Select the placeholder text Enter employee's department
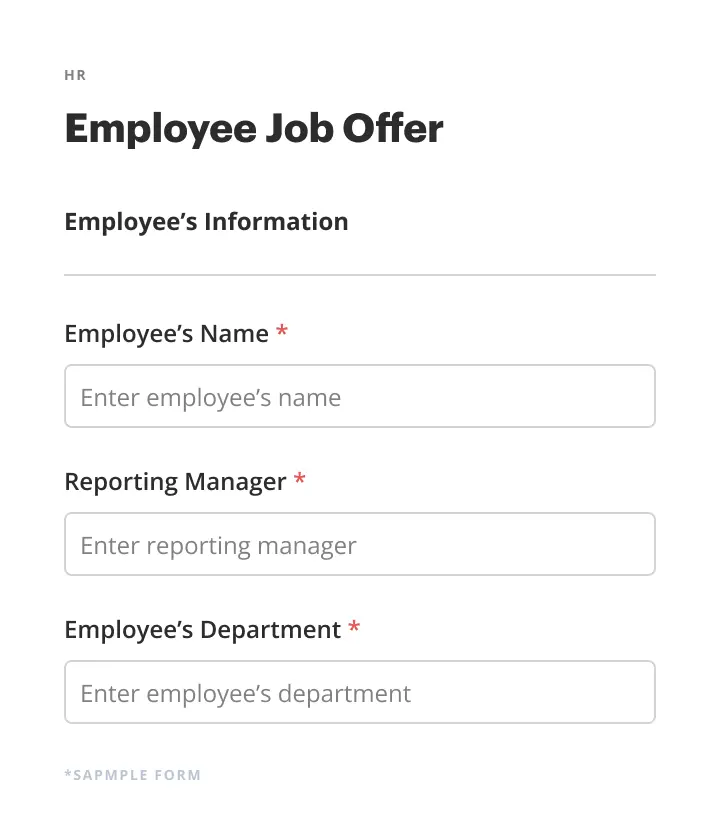 (246, 693)
